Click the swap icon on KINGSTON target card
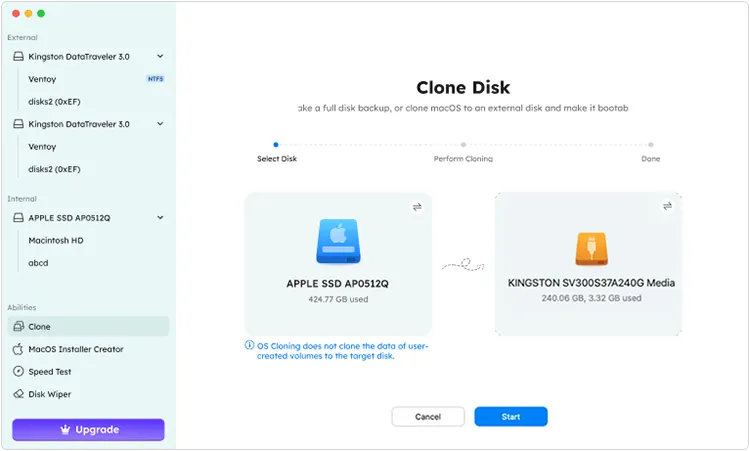750x451 pixels. click(667, 206)
